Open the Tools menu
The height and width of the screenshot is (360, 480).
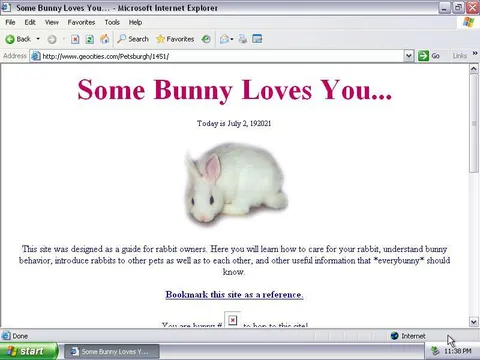(112, 22)
